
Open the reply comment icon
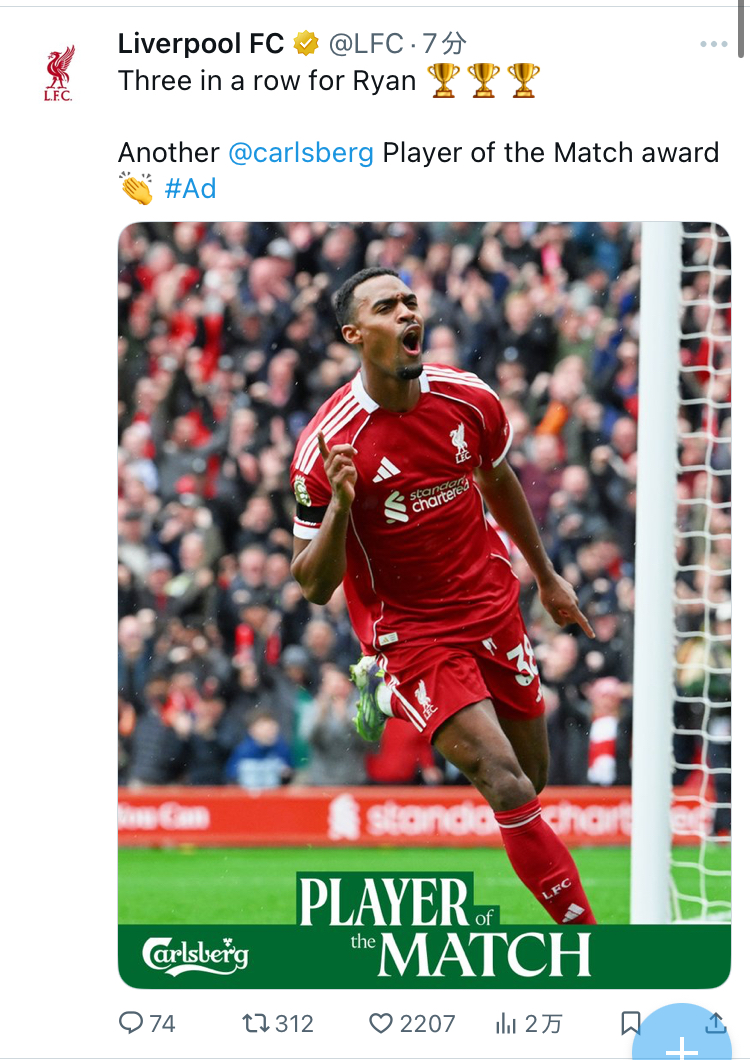click(x=131, y=1023)
